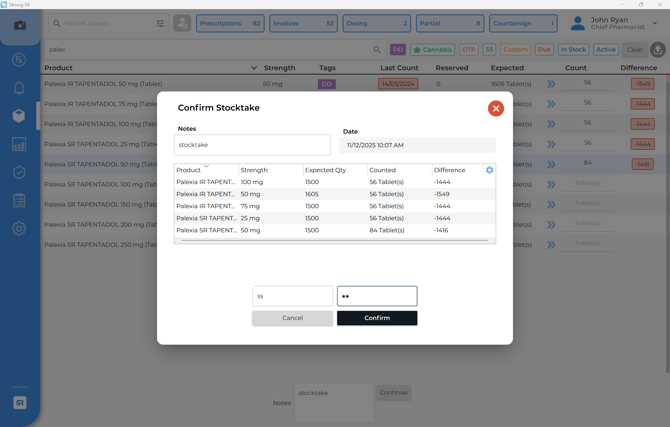Open the Invoices tab
Viewport: 670px width, 427px height.
pyautogui.click(x=303, y=23)
